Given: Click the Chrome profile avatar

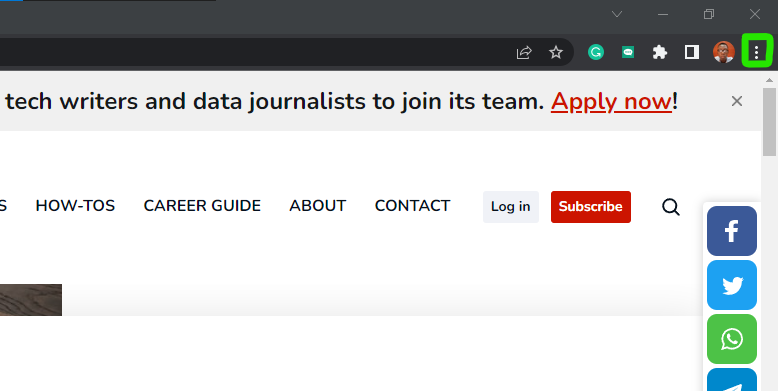Looking at the screenshot, I should [724, 52].
